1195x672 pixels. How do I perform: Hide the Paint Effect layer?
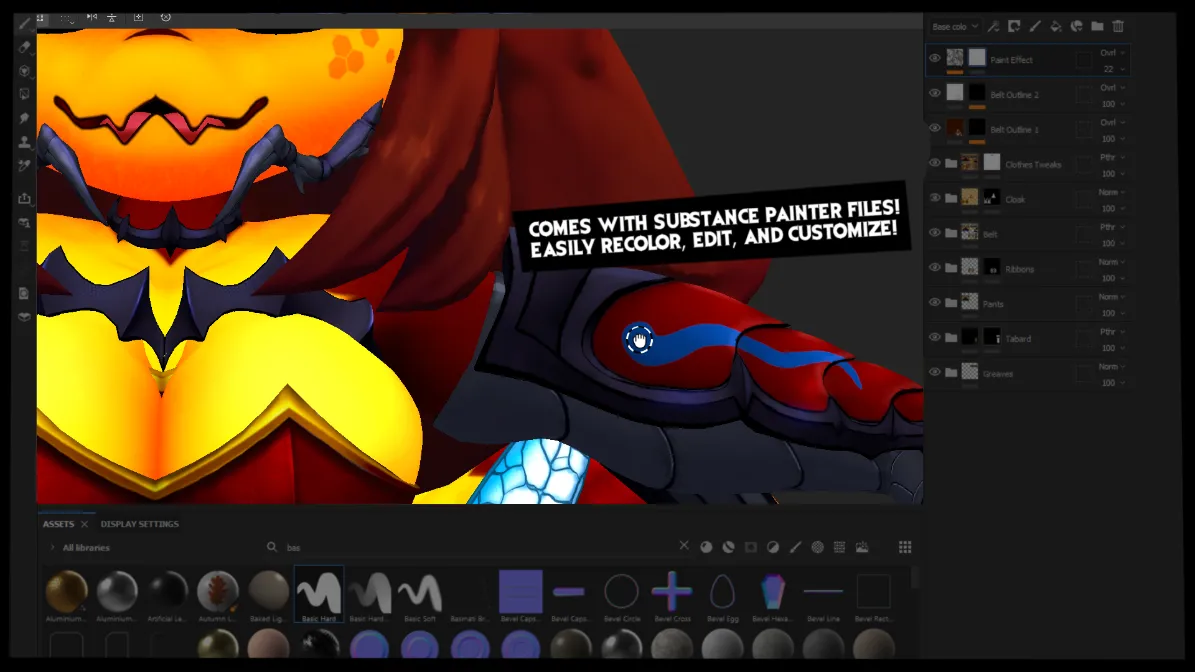935,59
